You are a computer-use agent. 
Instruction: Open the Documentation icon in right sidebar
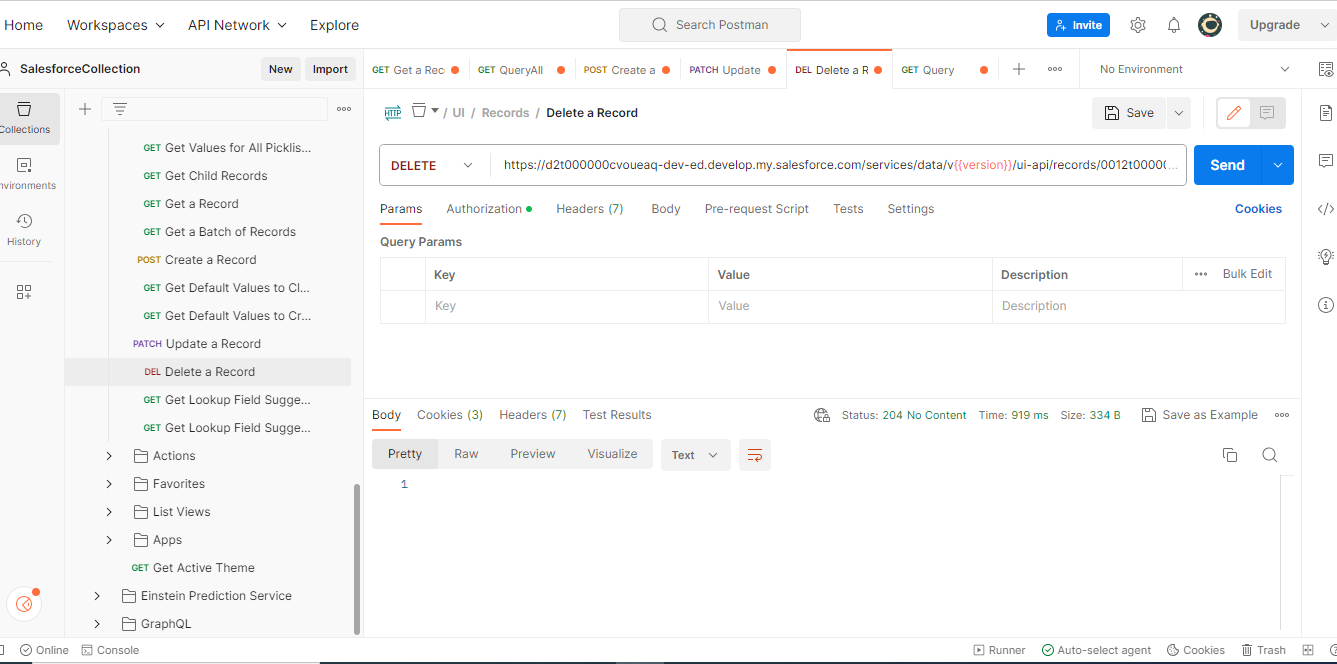[1326, 112]
